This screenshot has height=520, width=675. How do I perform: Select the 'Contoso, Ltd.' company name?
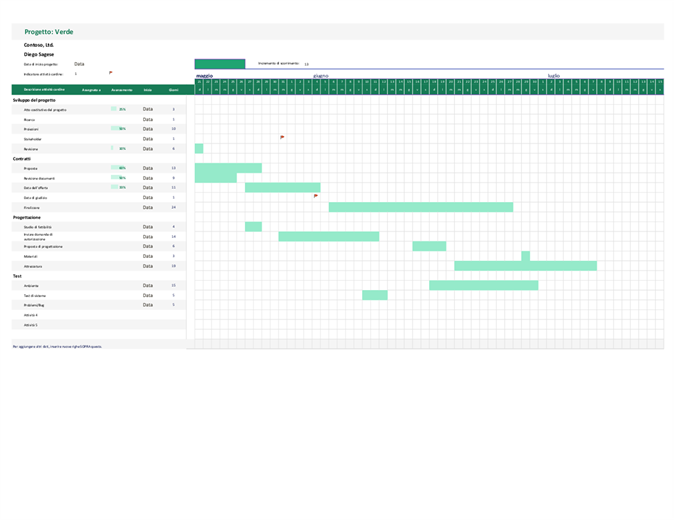[39, 45]
